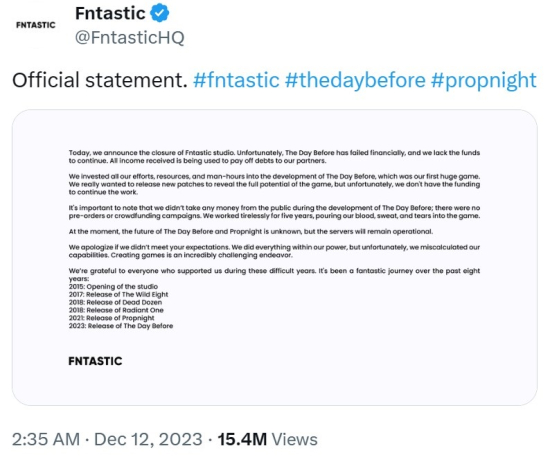Follow the #thedaybefore hashtag link
Image resolution: width=550 pixels, height=464 pixels.
click(x=355, y=80)
